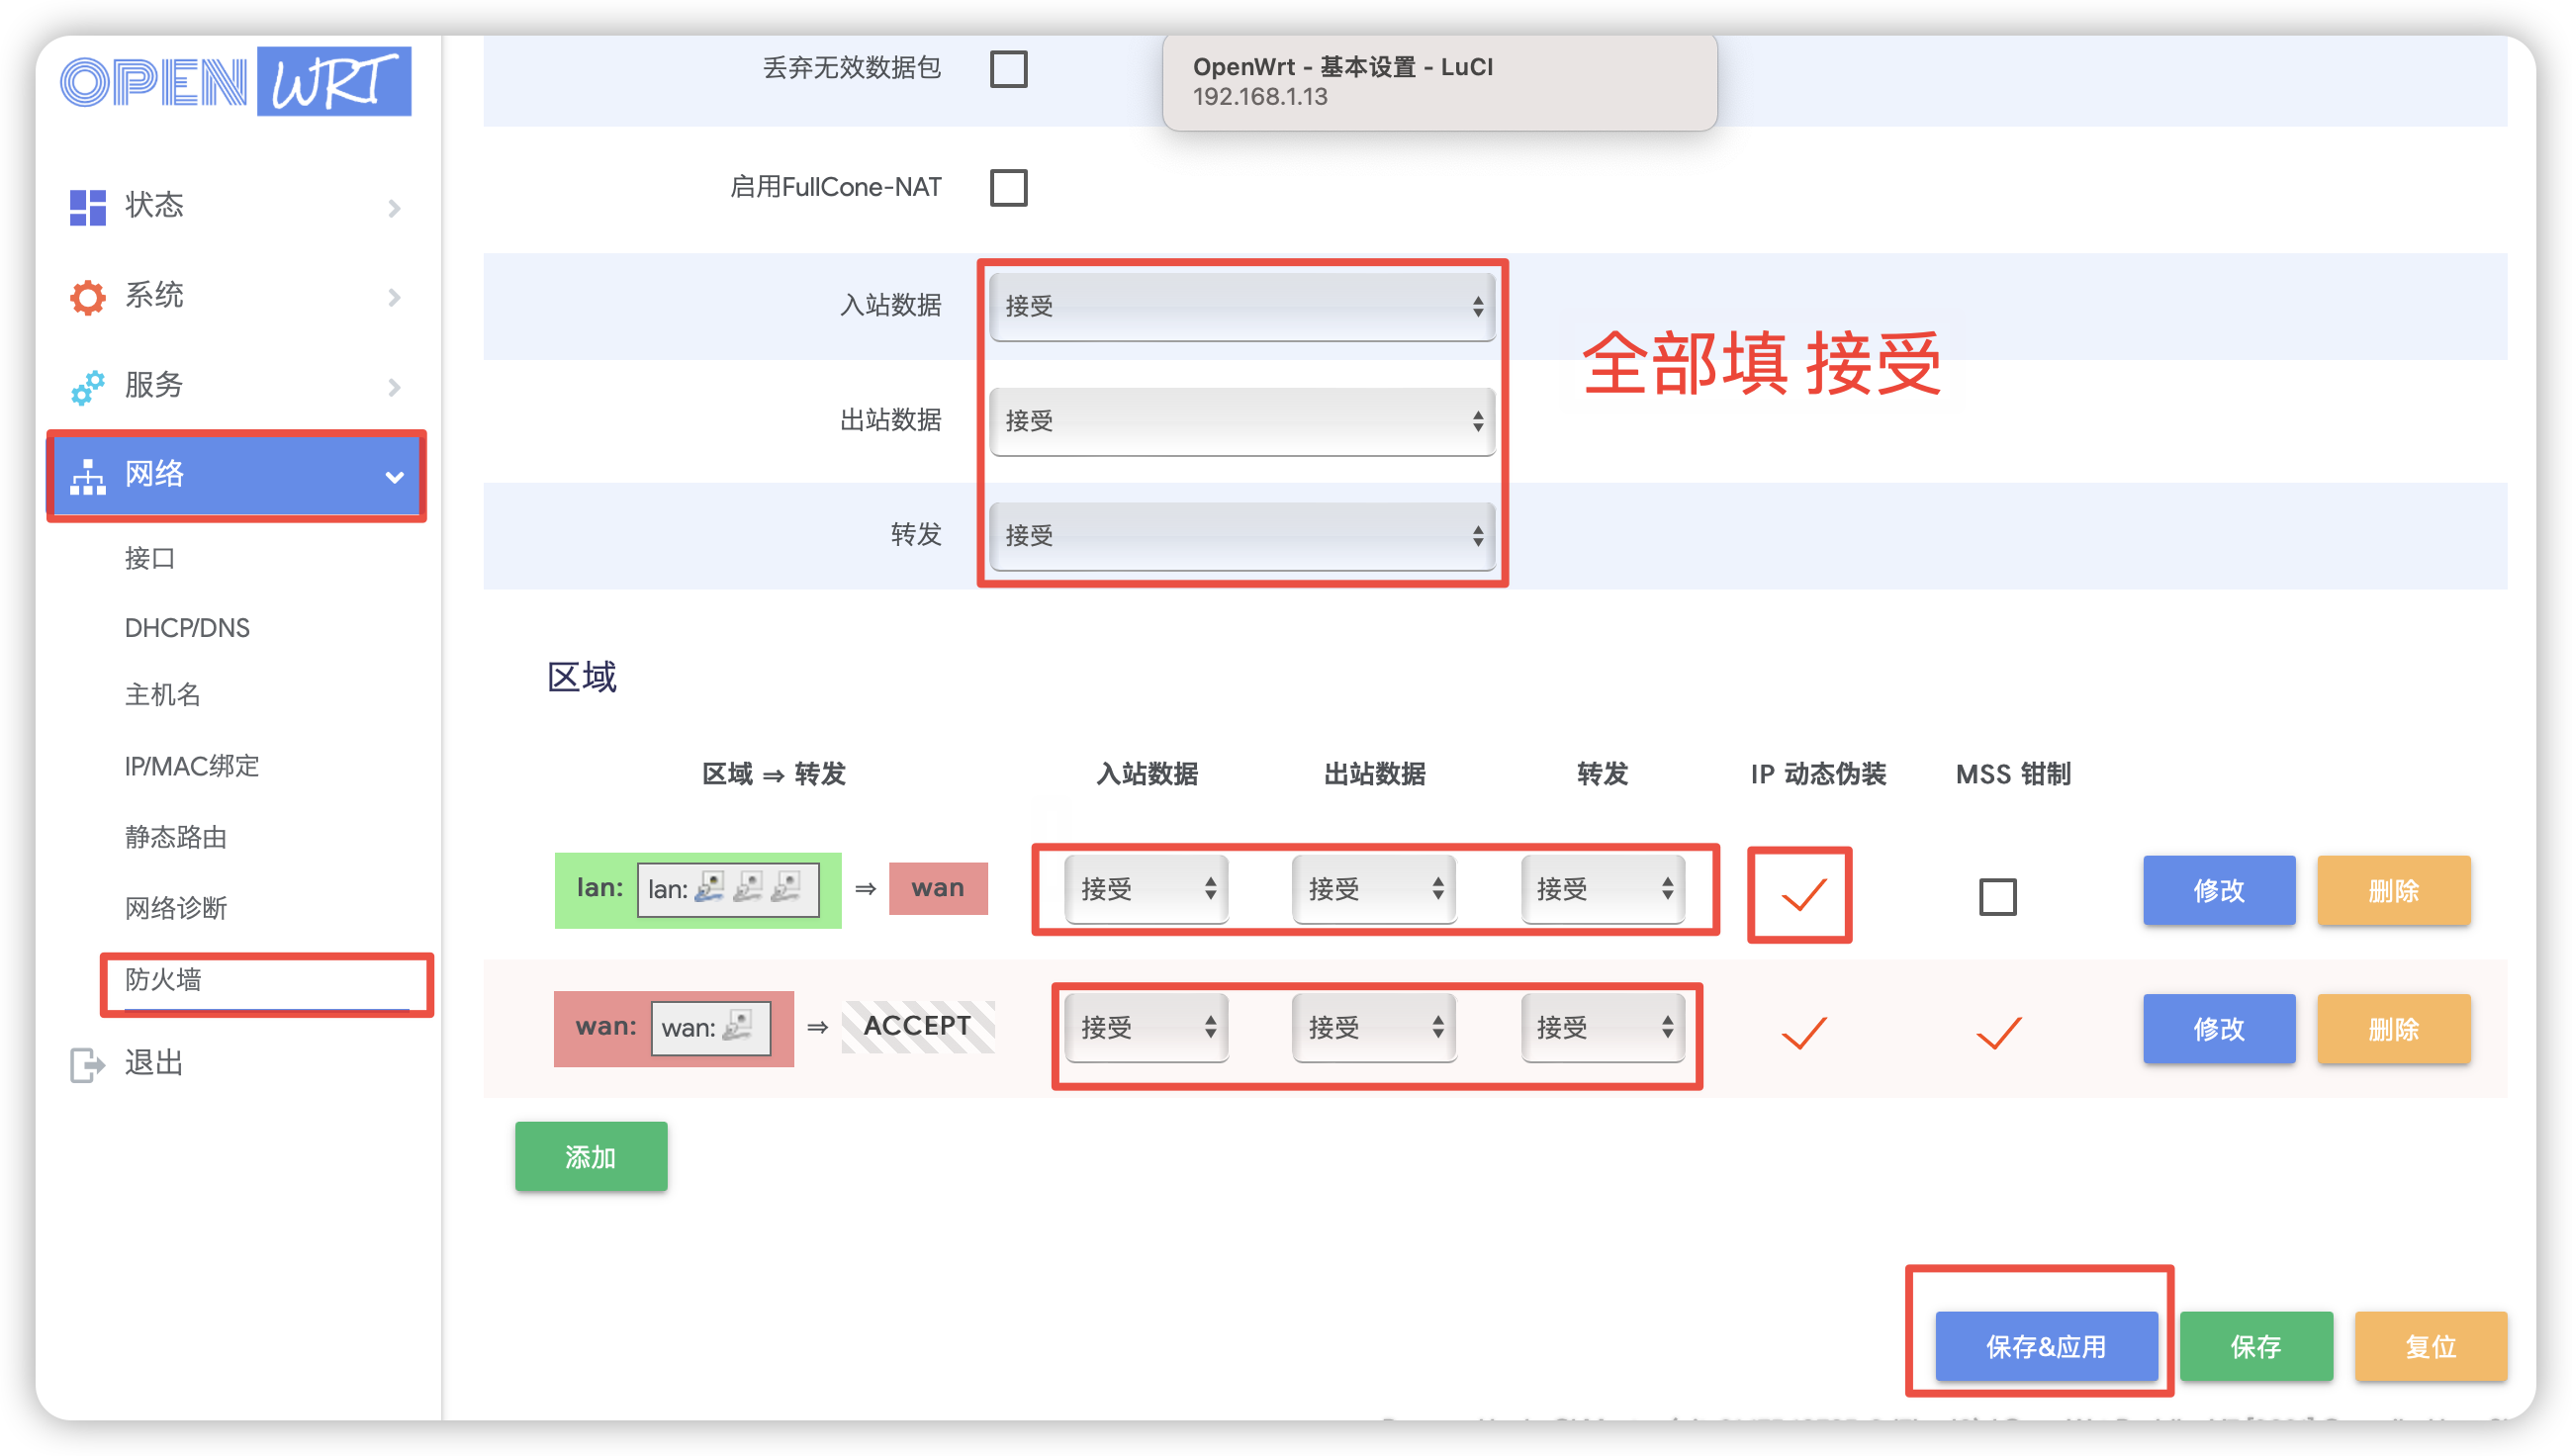Click the 服务 gears icon
Viewport: 2572px width, 1456px height.
click(x=88, y=387)
